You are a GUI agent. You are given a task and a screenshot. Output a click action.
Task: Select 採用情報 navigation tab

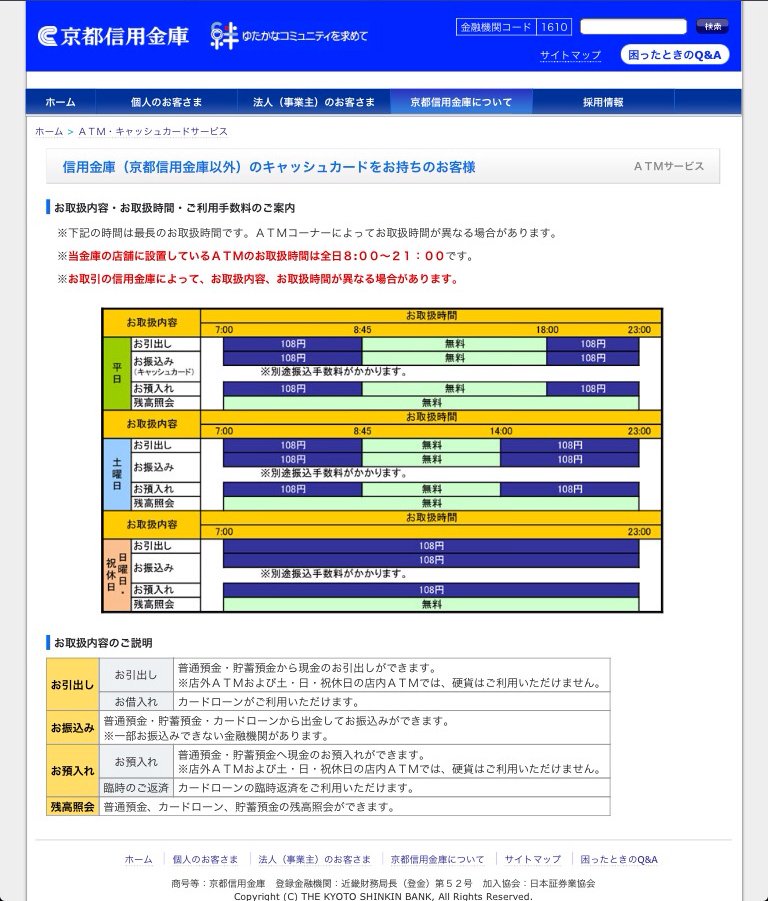603,102
